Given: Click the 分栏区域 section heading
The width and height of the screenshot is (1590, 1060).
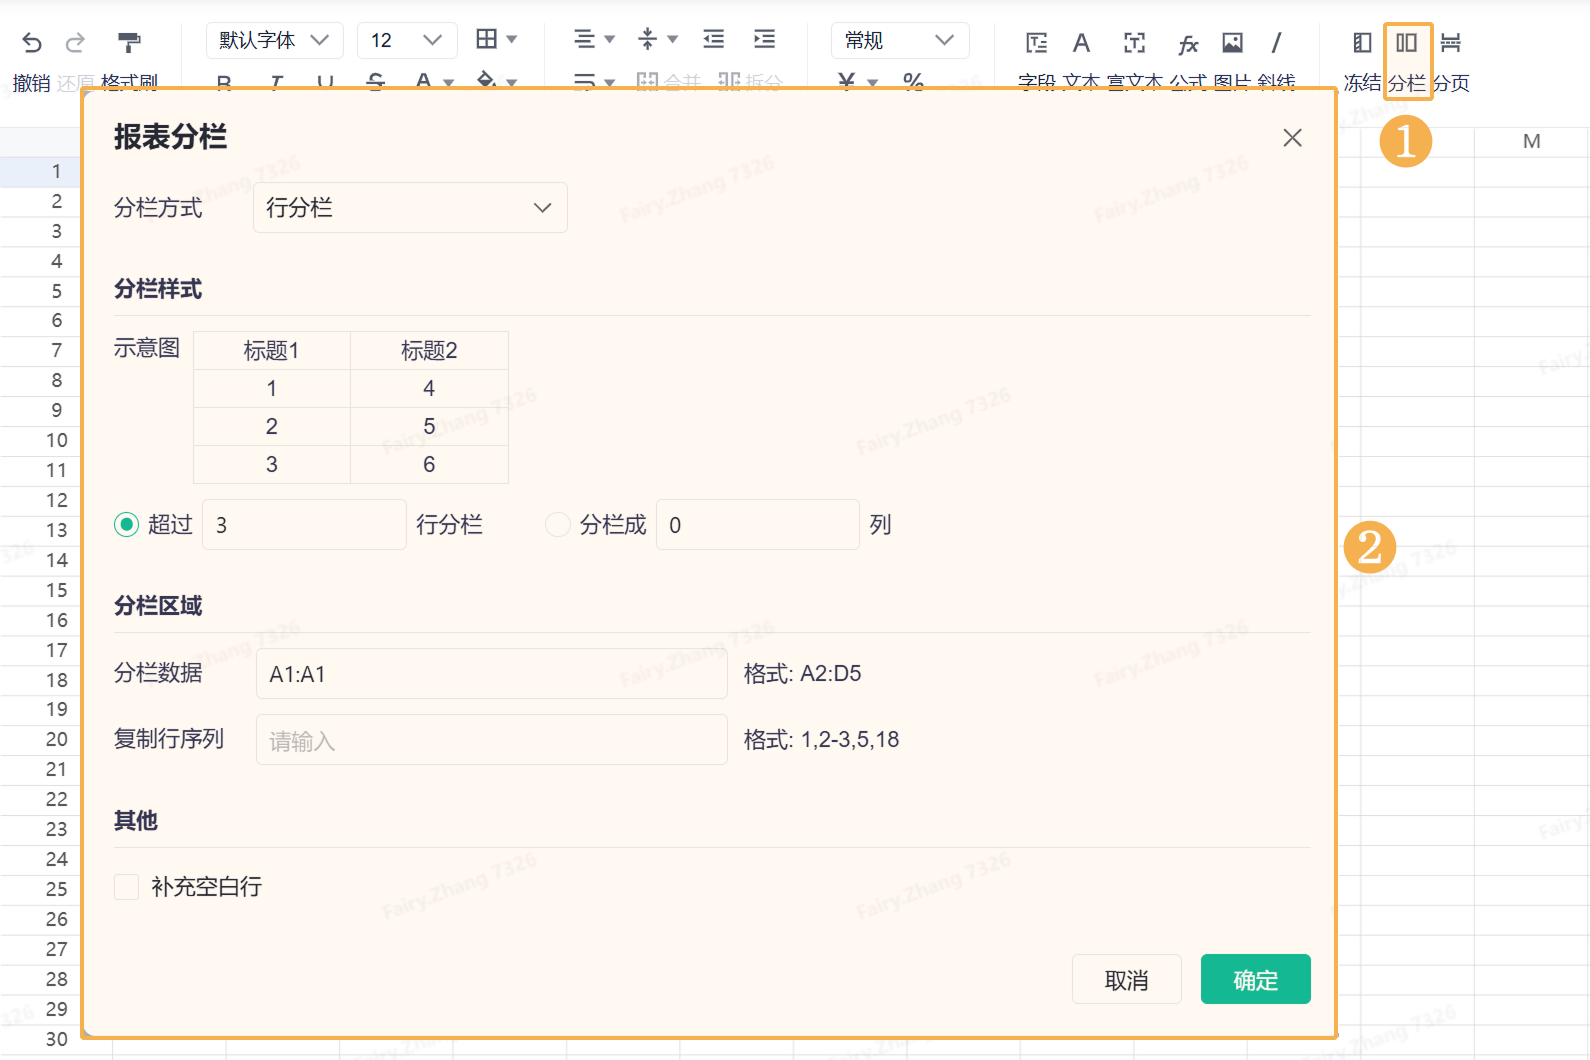Looking at the screenshot, I should click(158, 606).
